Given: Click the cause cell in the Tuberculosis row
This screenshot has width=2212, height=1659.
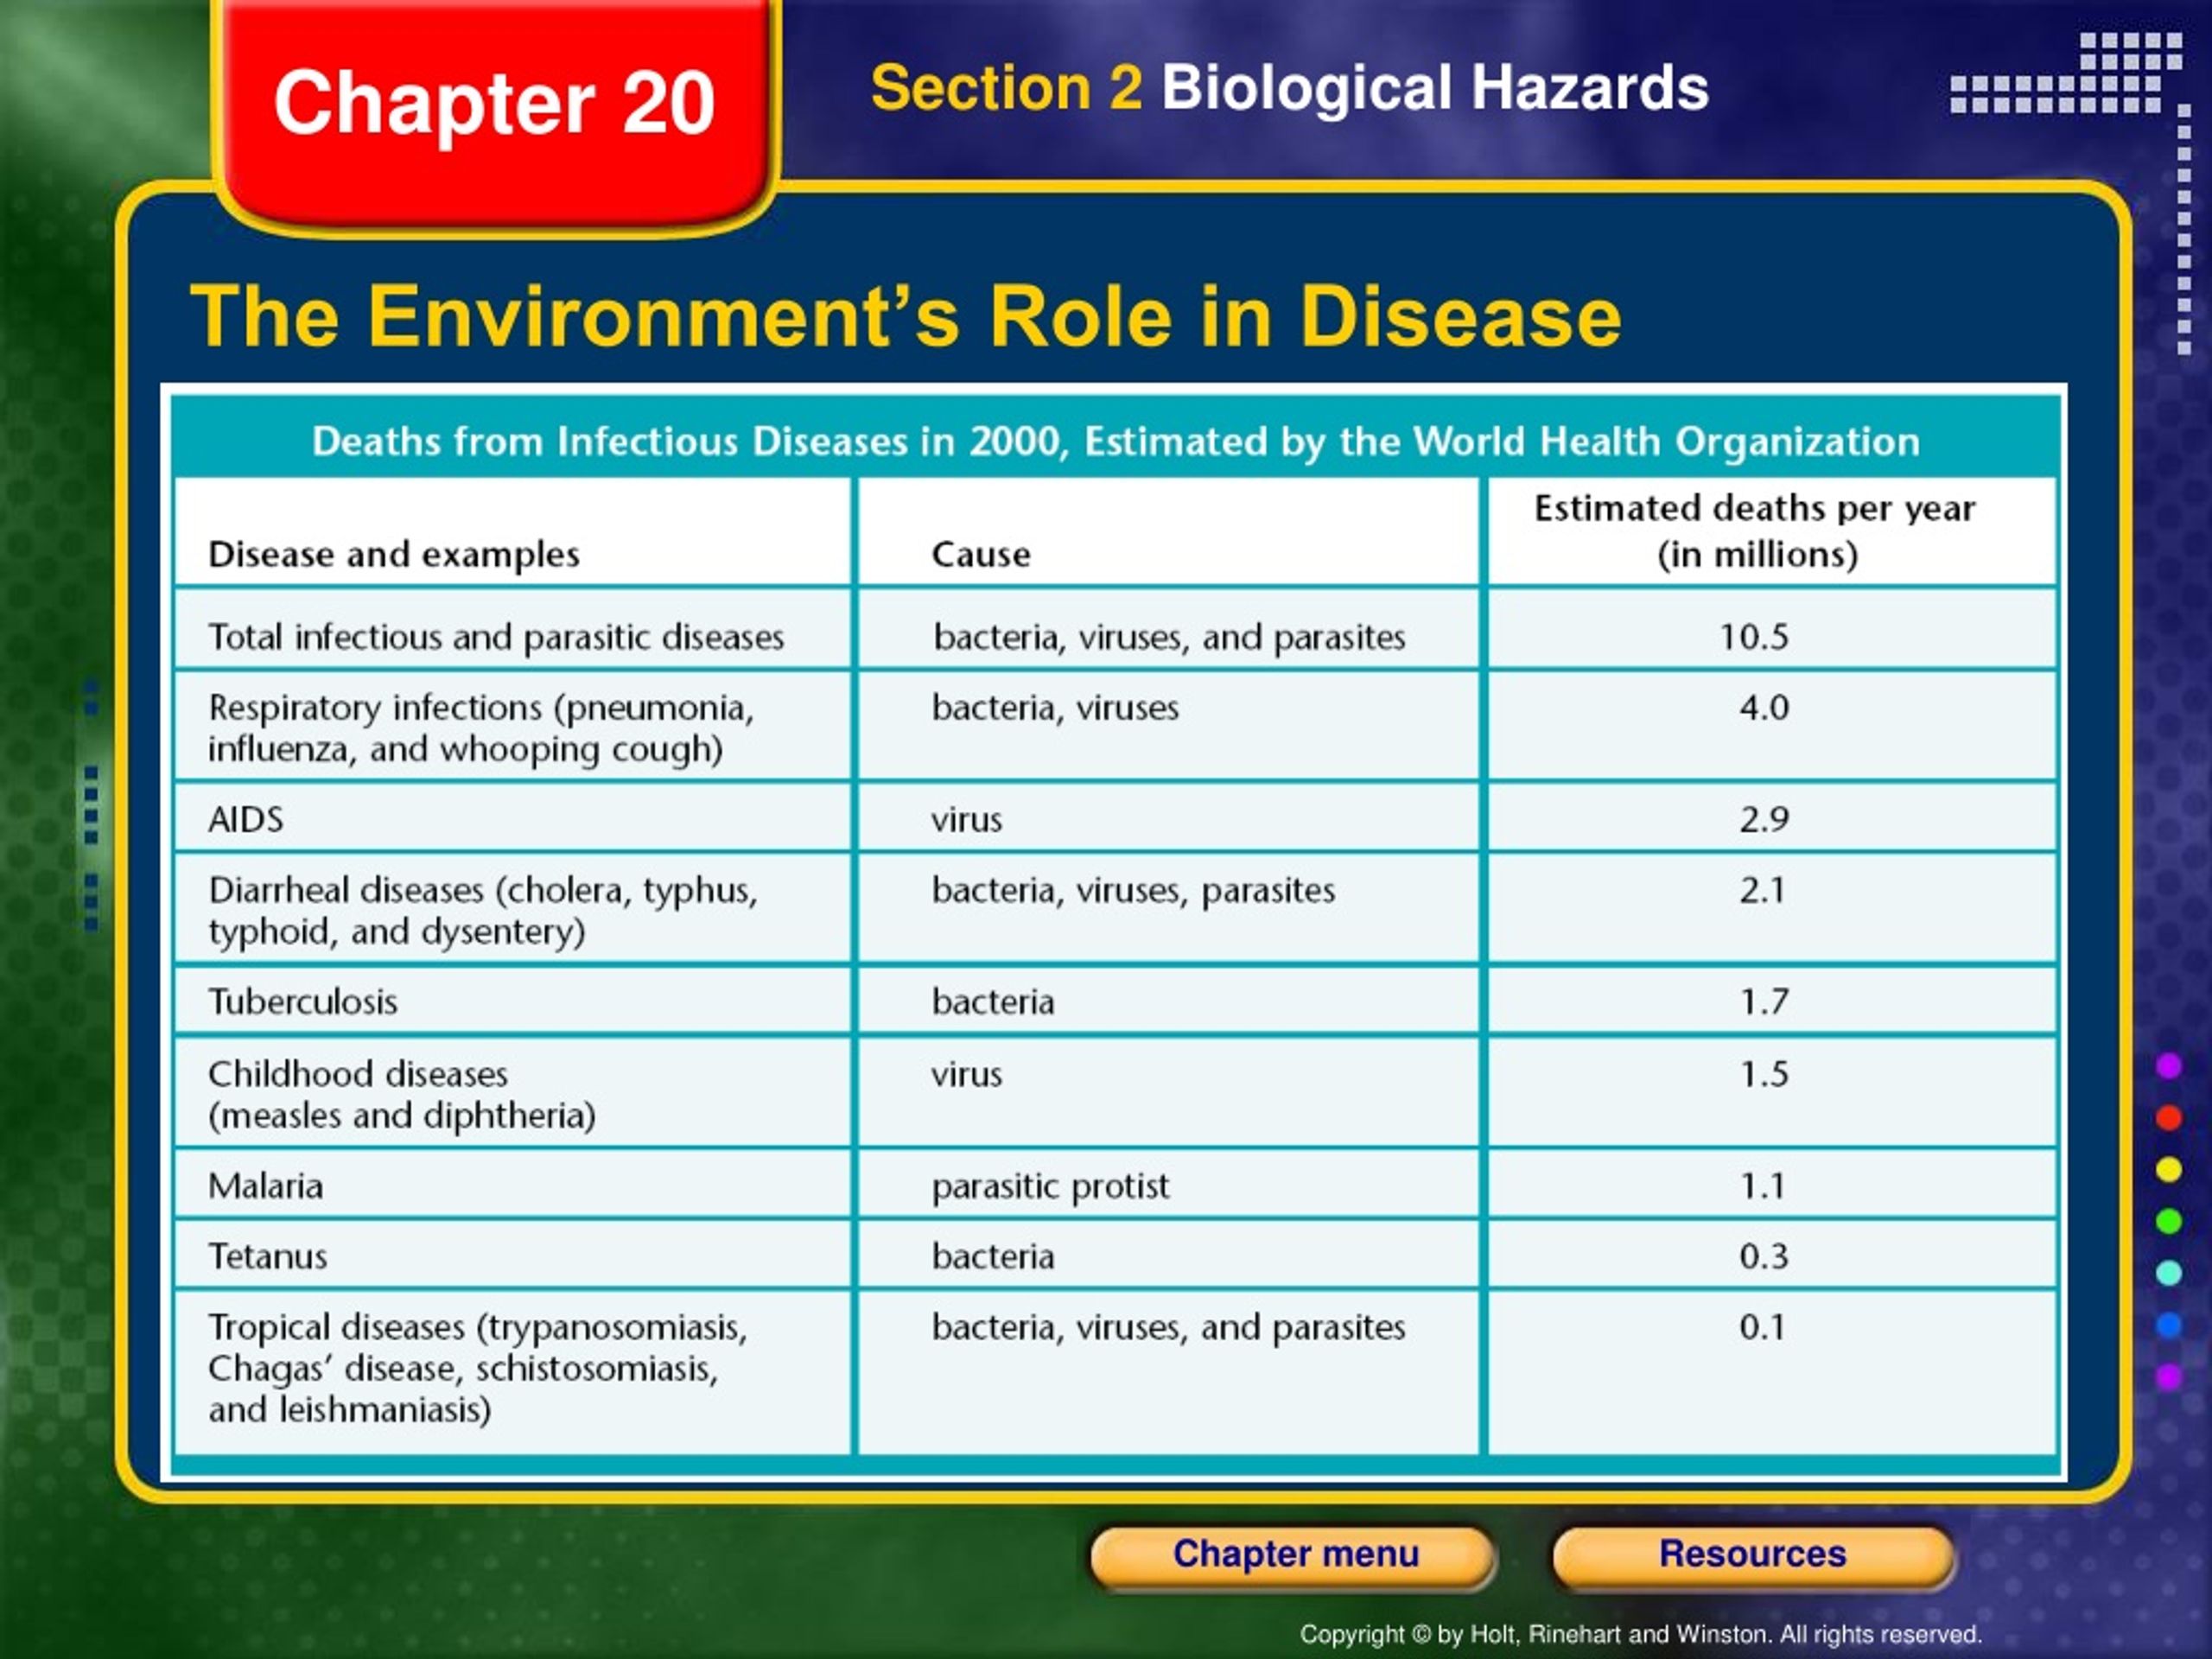Looking at the screenshot, I should [1168, 1001].
